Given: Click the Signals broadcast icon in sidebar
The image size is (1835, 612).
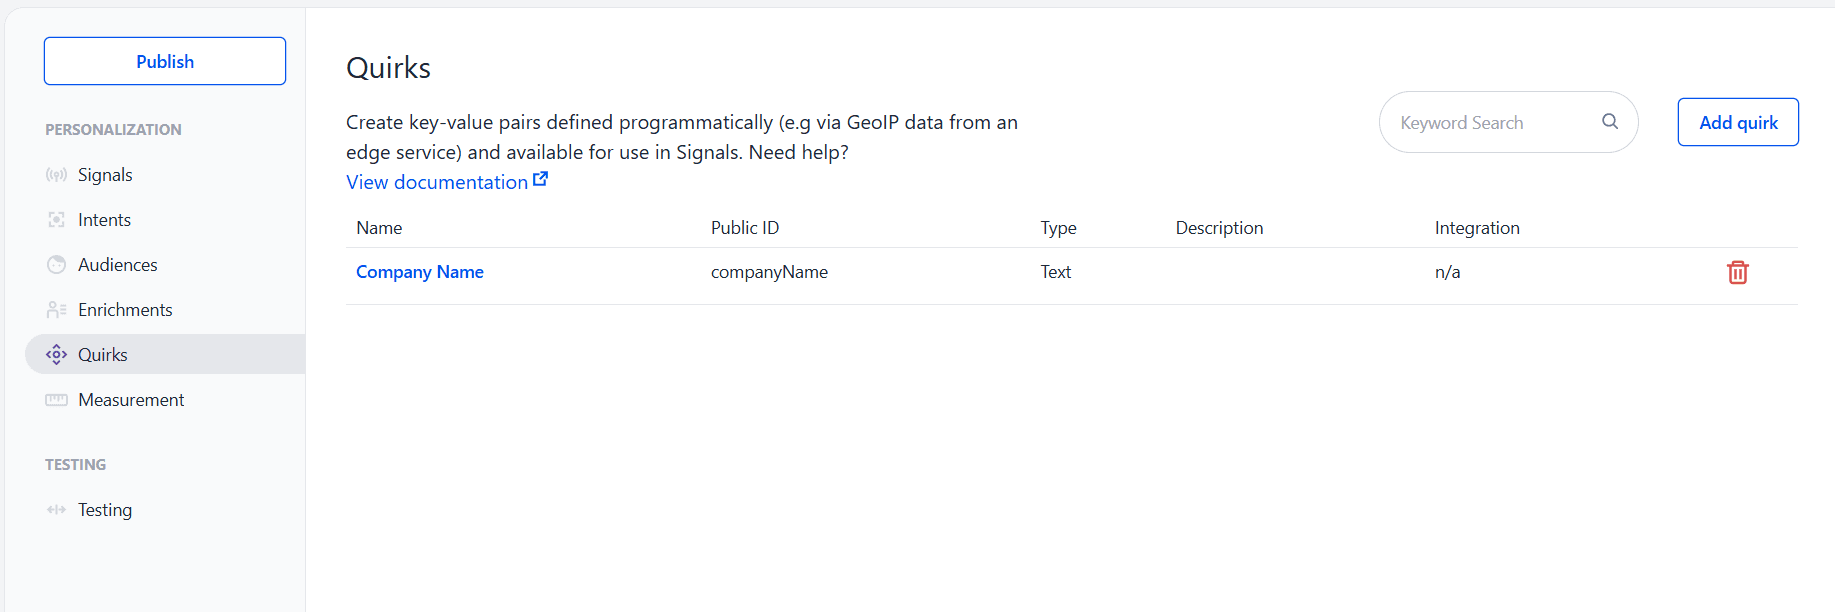Looking at the screenshot, I should tap(56, 175).
